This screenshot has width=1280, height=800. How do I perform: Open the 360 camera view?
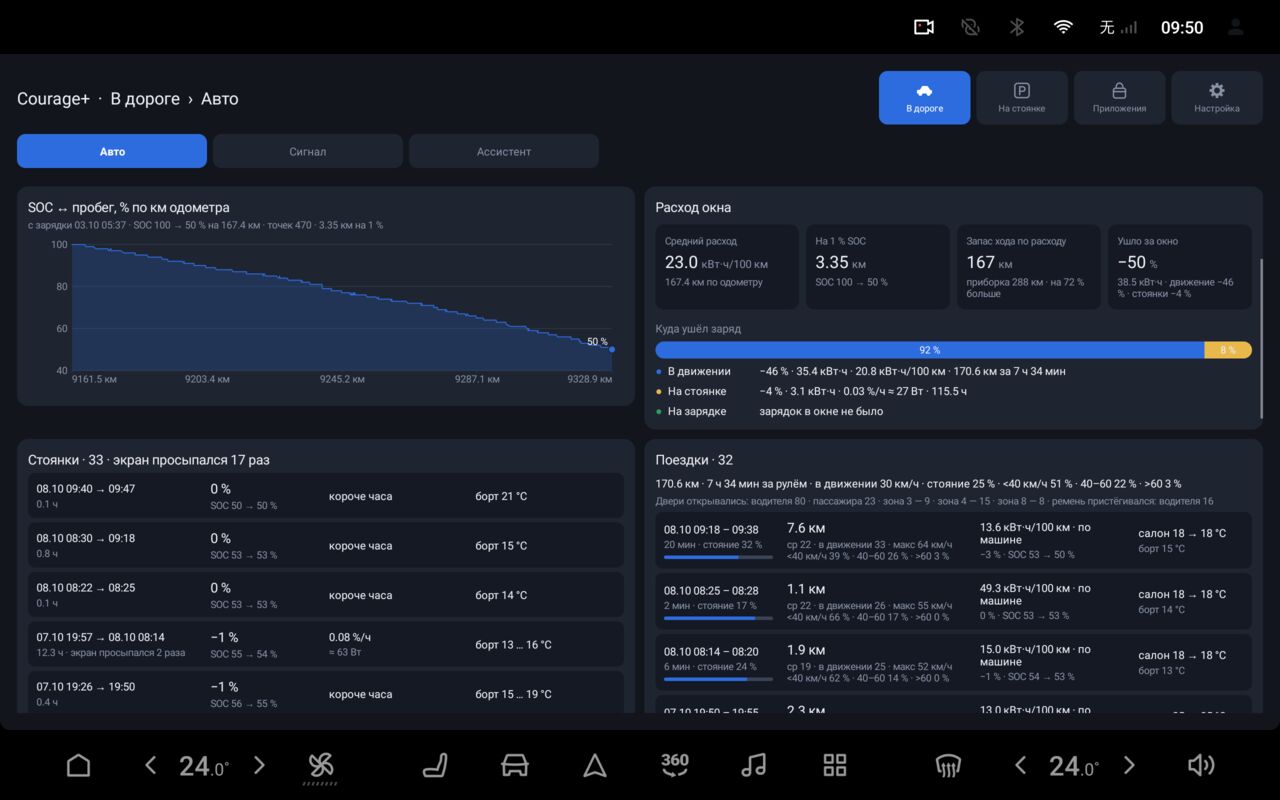coord(675,765)
